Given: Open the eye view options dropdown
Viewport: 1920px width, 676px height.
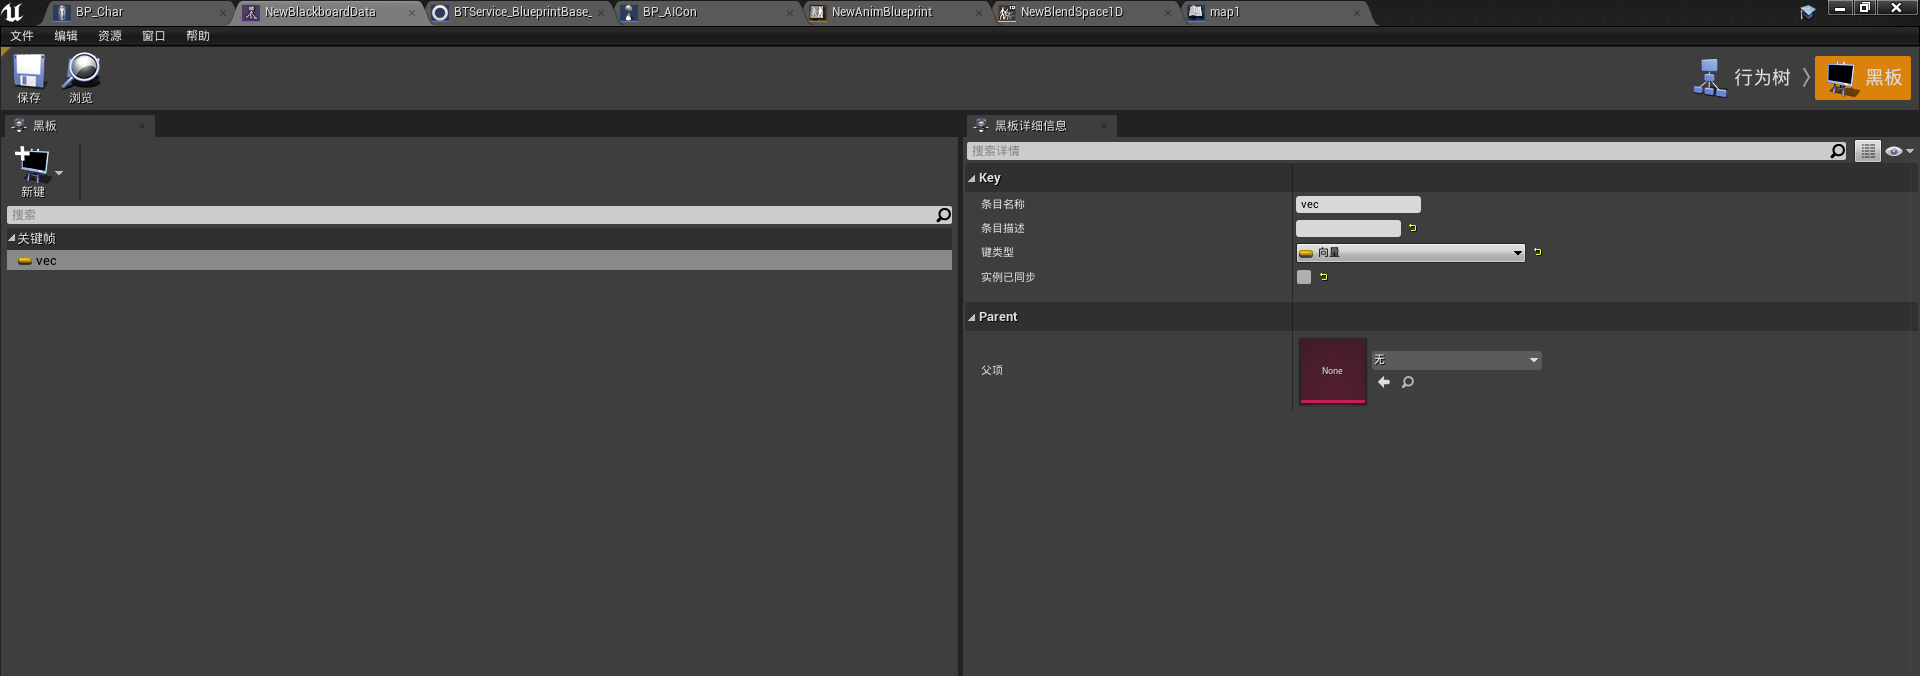Looking at the screenshot, I should pos(1899,151).
